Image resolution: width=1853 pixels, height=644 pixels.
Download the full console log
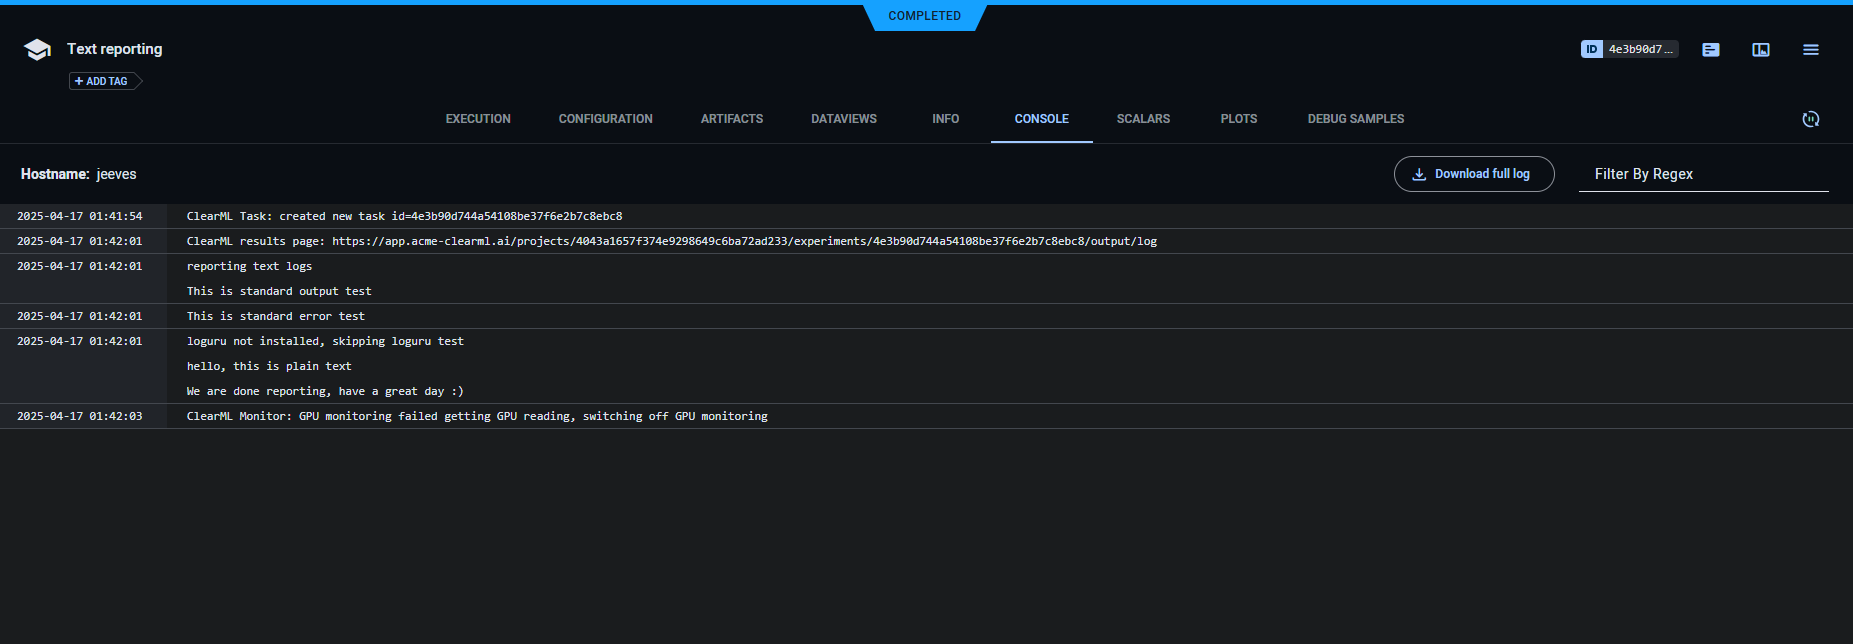pyautogui.click(x=1473, y=174)
